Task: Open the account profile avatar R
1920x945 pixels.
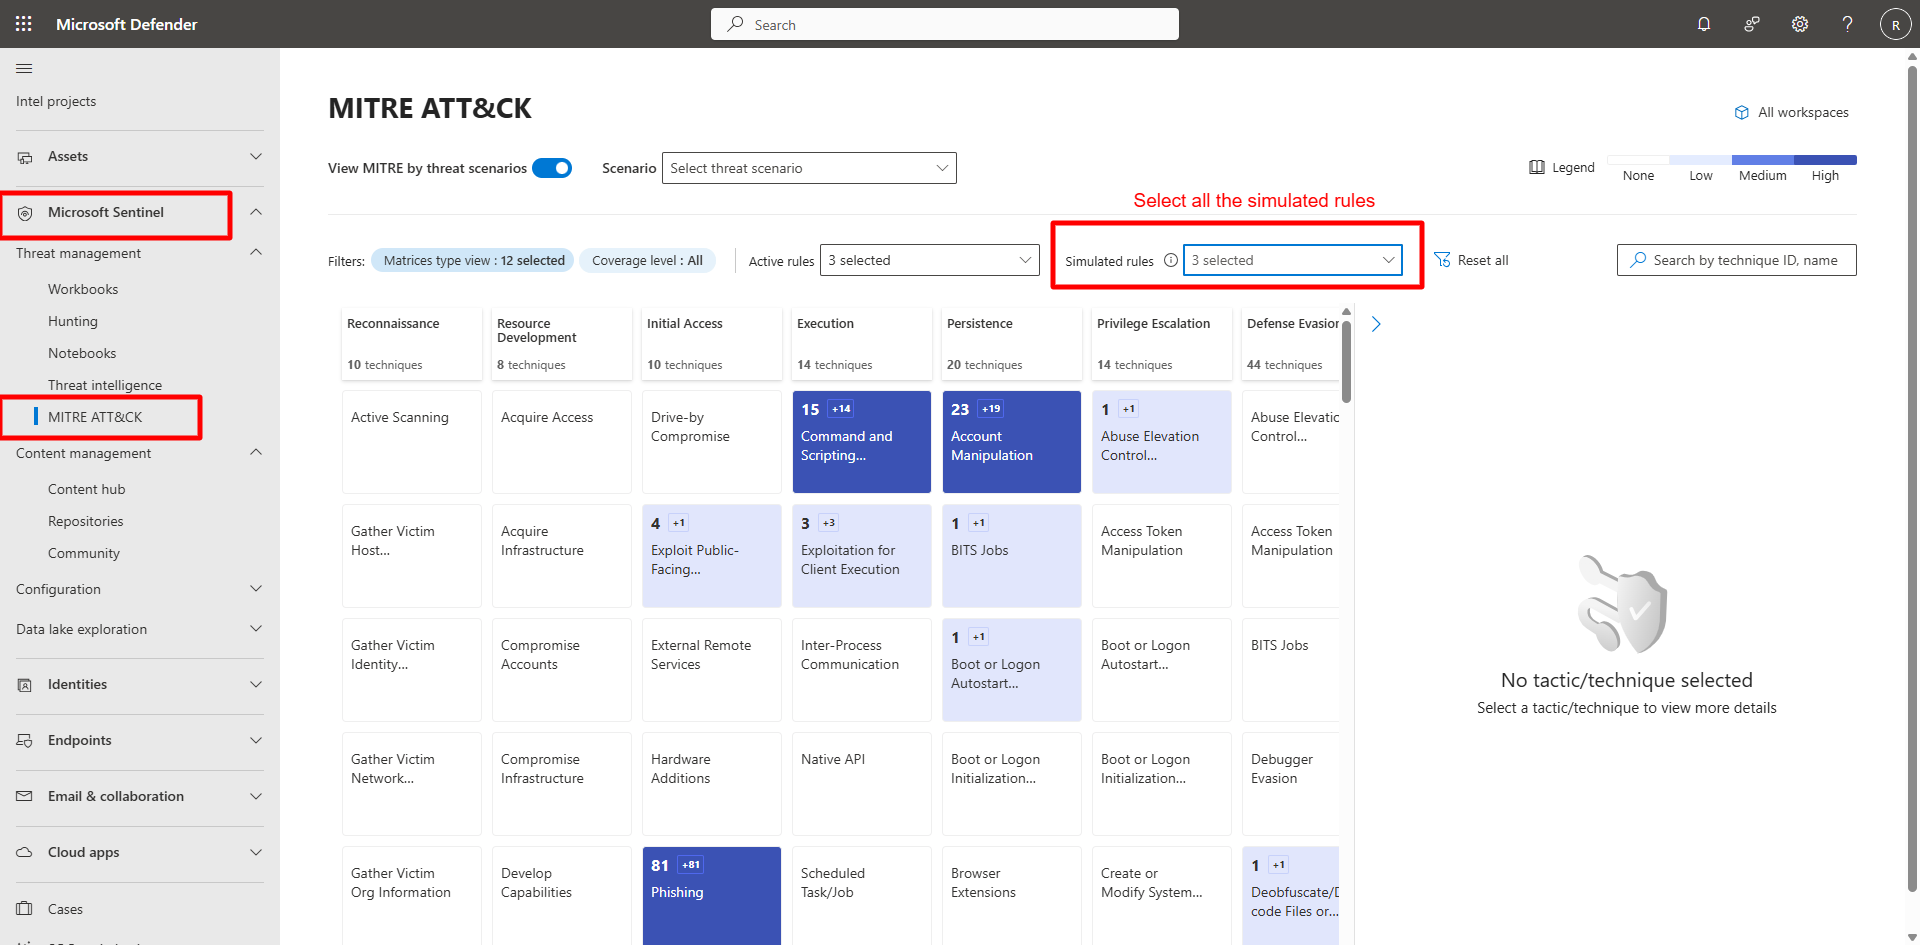Action: [1896, 24]
